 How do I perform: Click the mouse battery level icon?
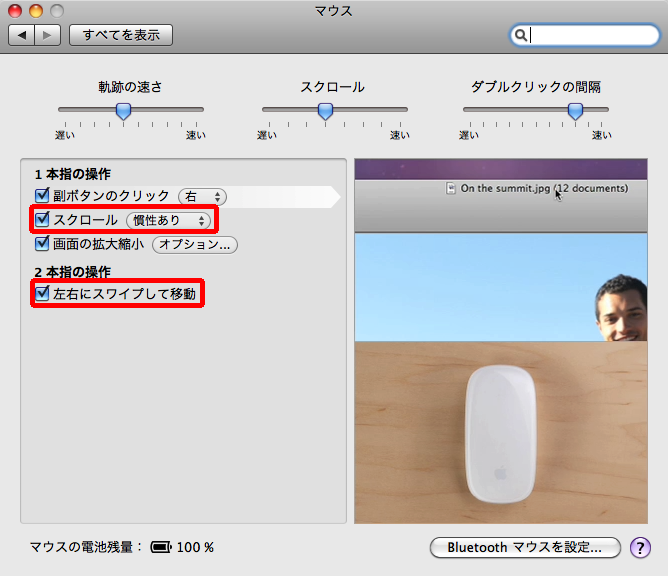click(161, 547)
